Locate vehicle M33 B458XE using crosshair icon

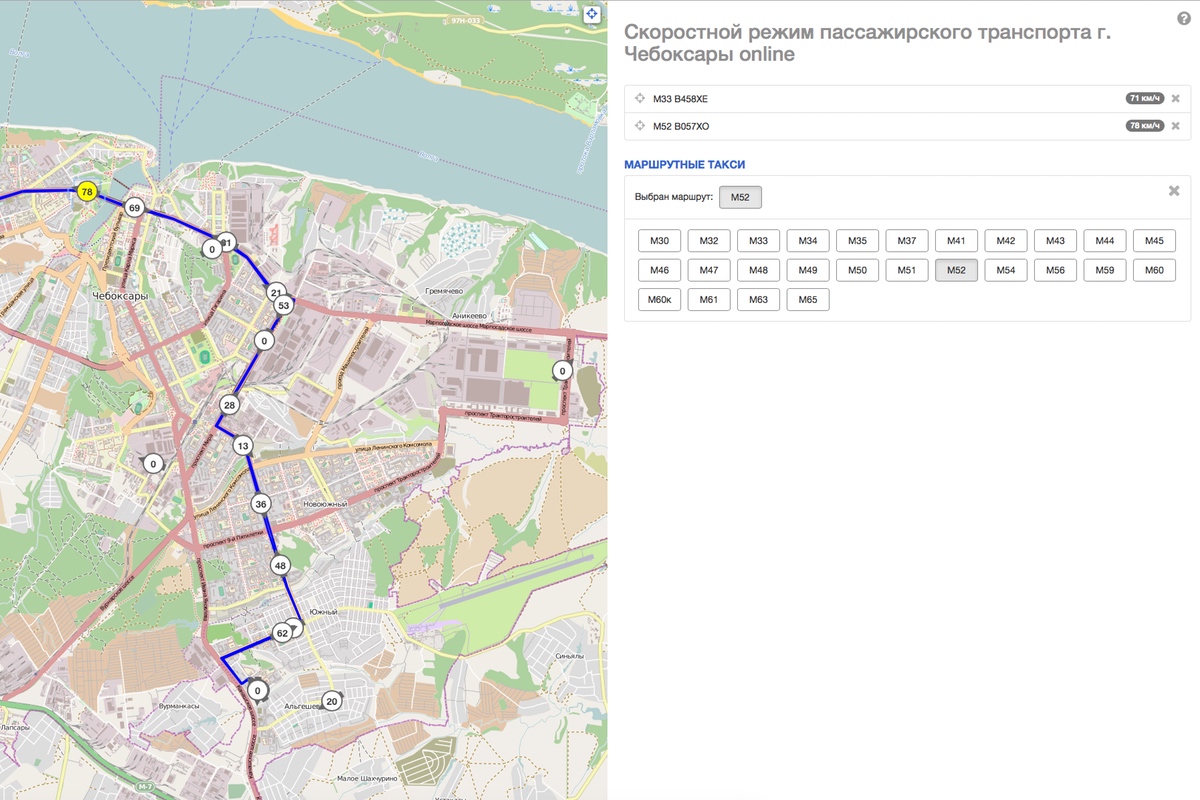[x=640, y=99]
